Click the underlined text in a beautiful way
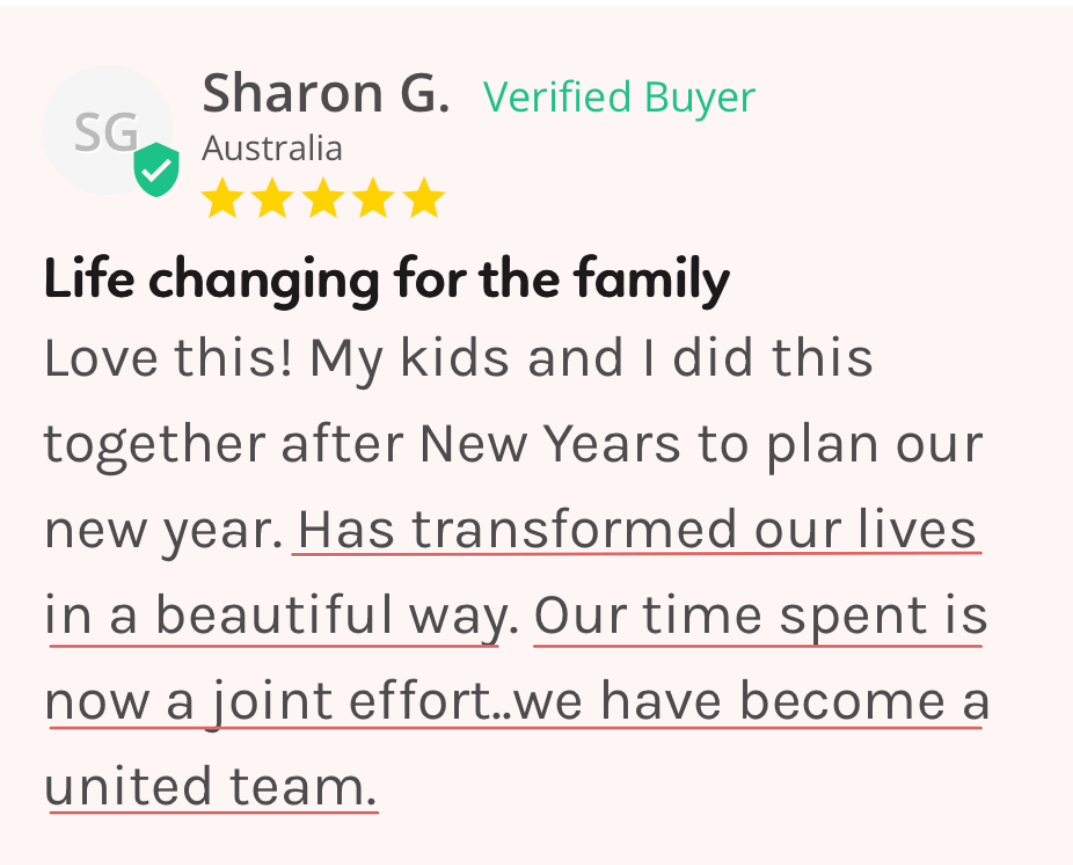 (x=276, y=617)
